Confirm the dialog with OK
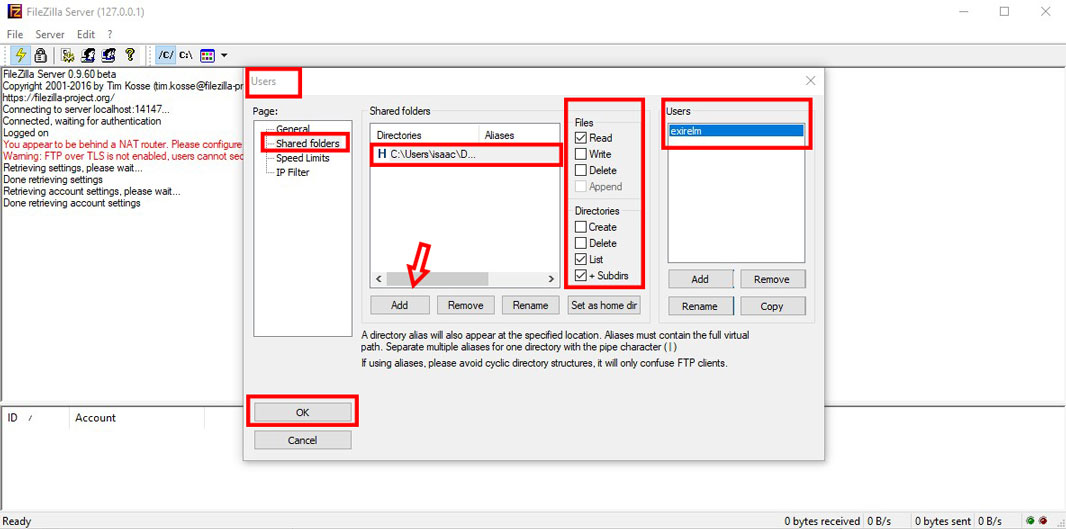This screenshot has width=1066, height=529. [303, 412]
